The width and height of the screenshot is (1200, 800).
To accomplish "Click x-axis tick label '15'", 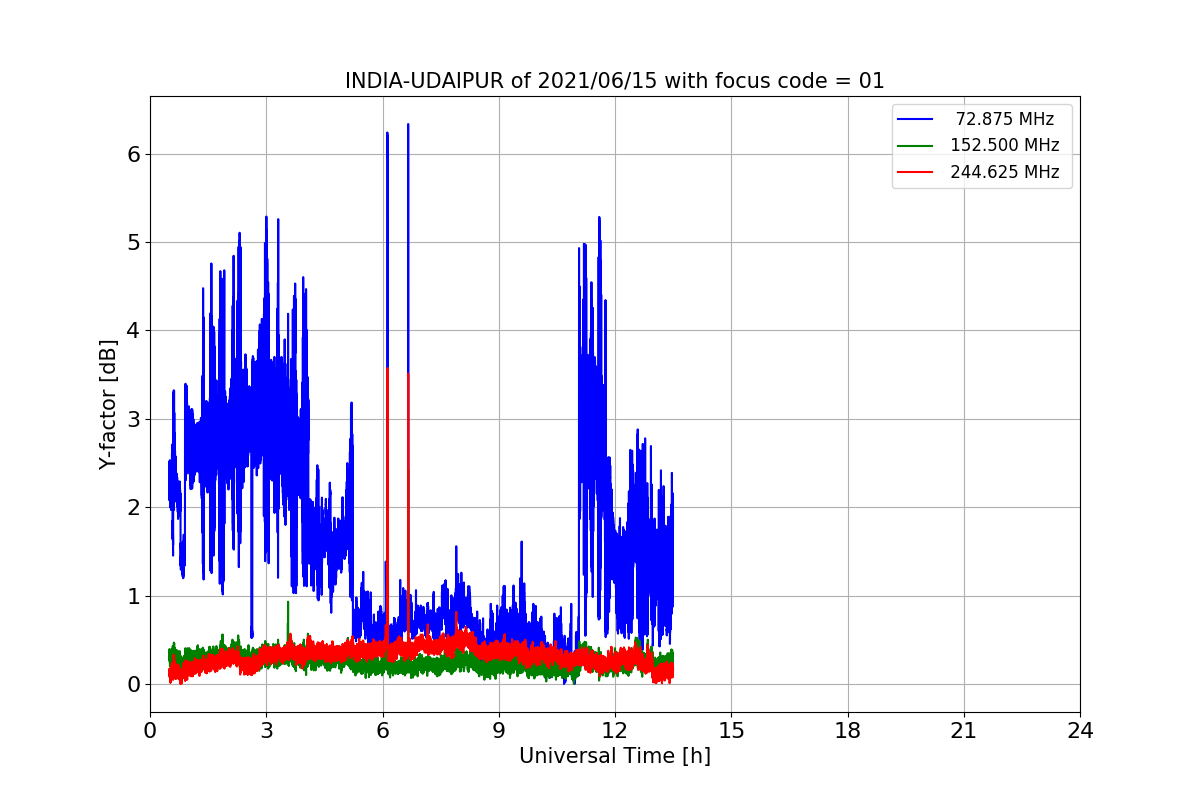I will 731,730.
